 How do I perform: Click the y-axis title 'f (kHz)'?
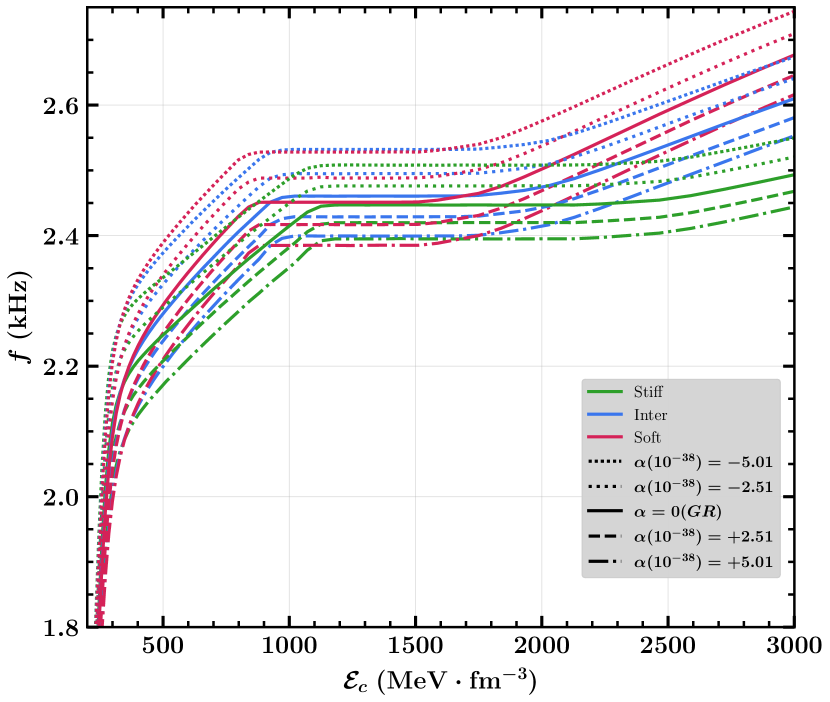click(20, 317)
